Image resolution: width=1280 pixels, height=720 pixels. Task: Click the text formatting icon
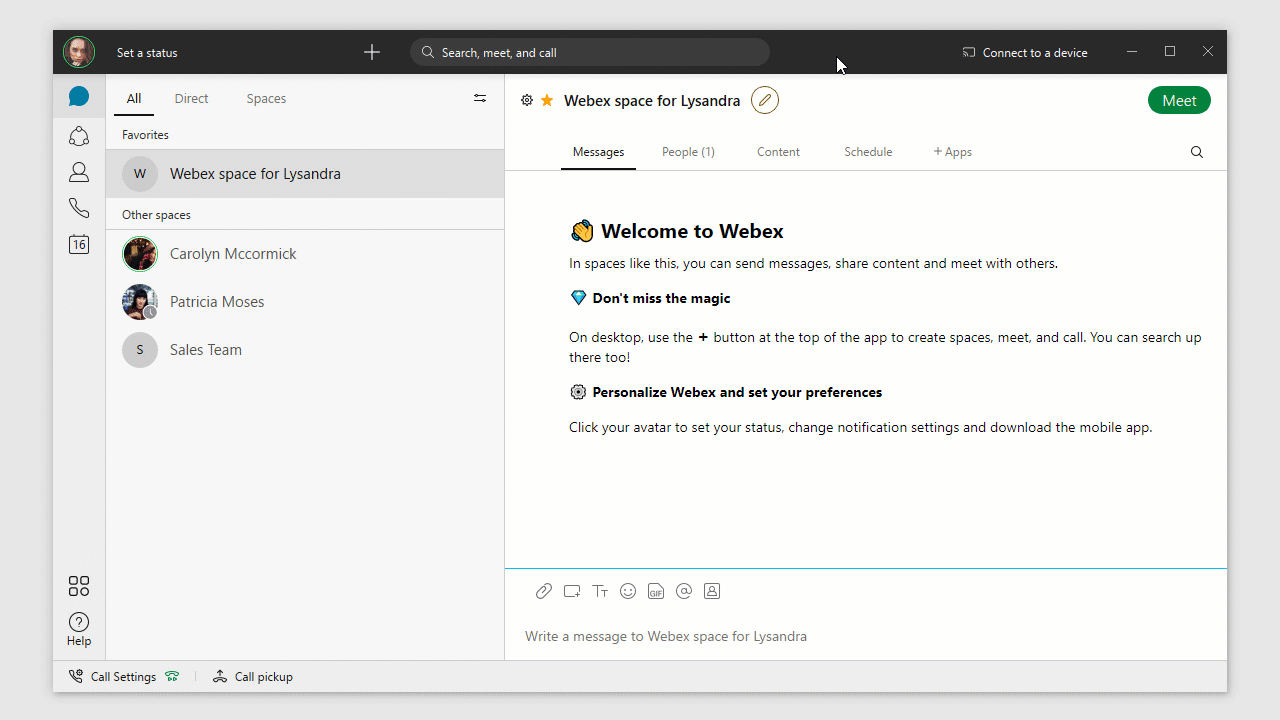pos(600,591)
